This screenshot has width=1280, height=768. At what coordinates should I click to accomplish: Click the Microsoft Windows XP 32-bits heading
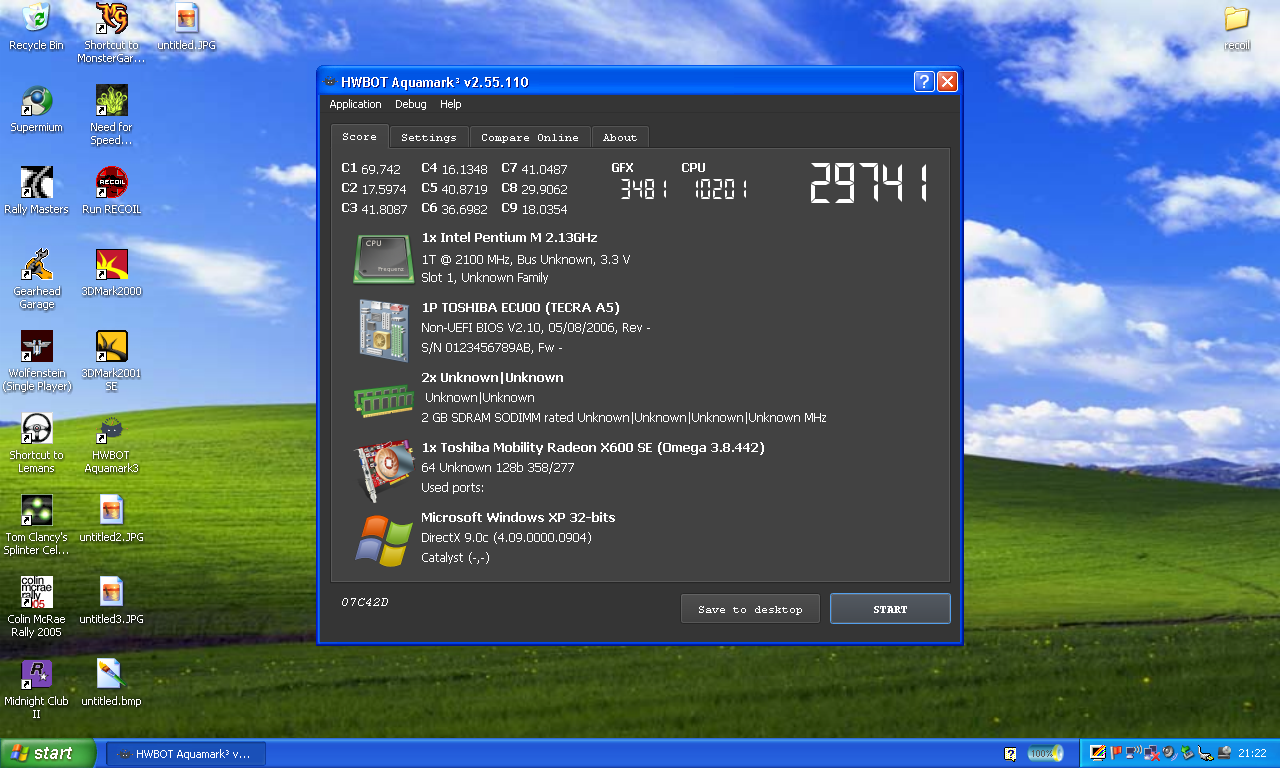point(518,518)
